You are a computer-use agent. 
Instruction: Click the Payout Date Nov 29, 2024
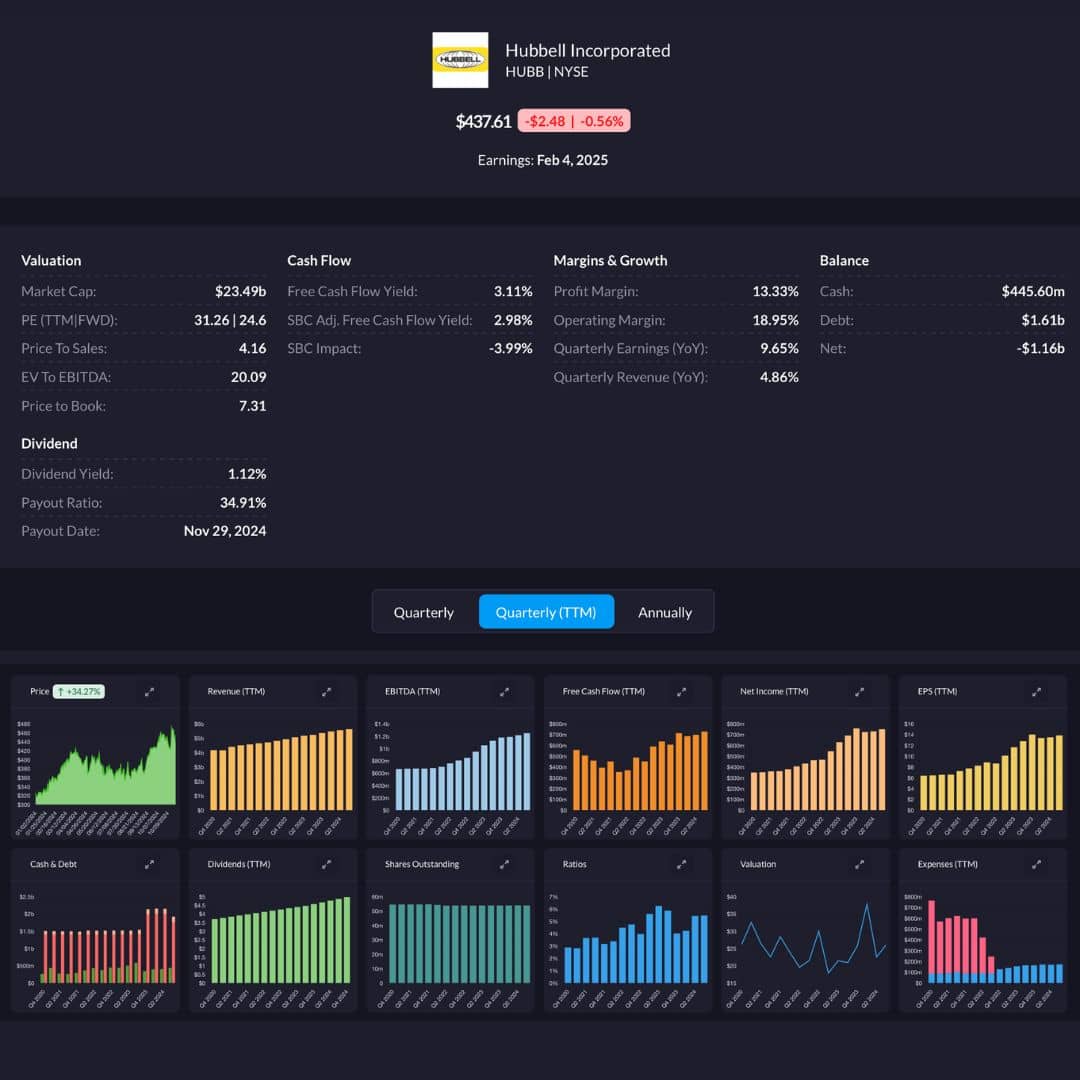click(225, 531)
